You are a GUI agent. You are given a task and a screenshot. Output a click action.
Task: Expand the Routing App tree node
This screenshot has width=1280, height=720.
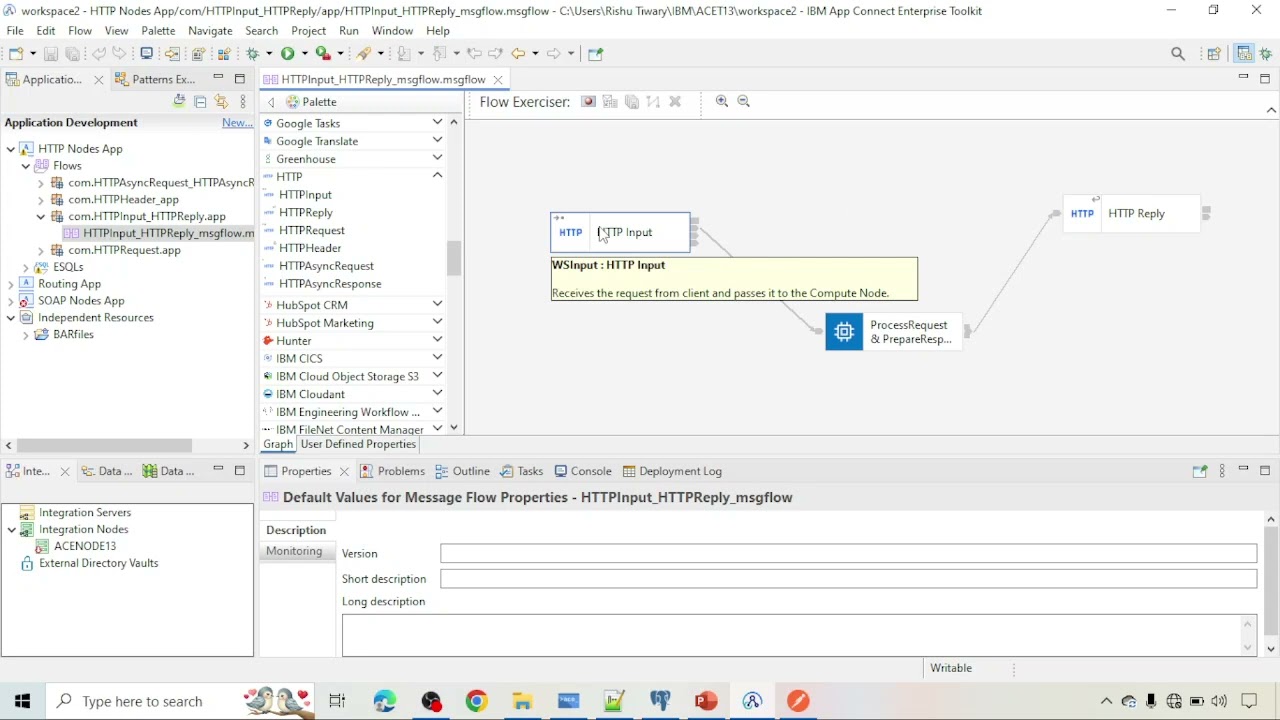click(11, 284)
